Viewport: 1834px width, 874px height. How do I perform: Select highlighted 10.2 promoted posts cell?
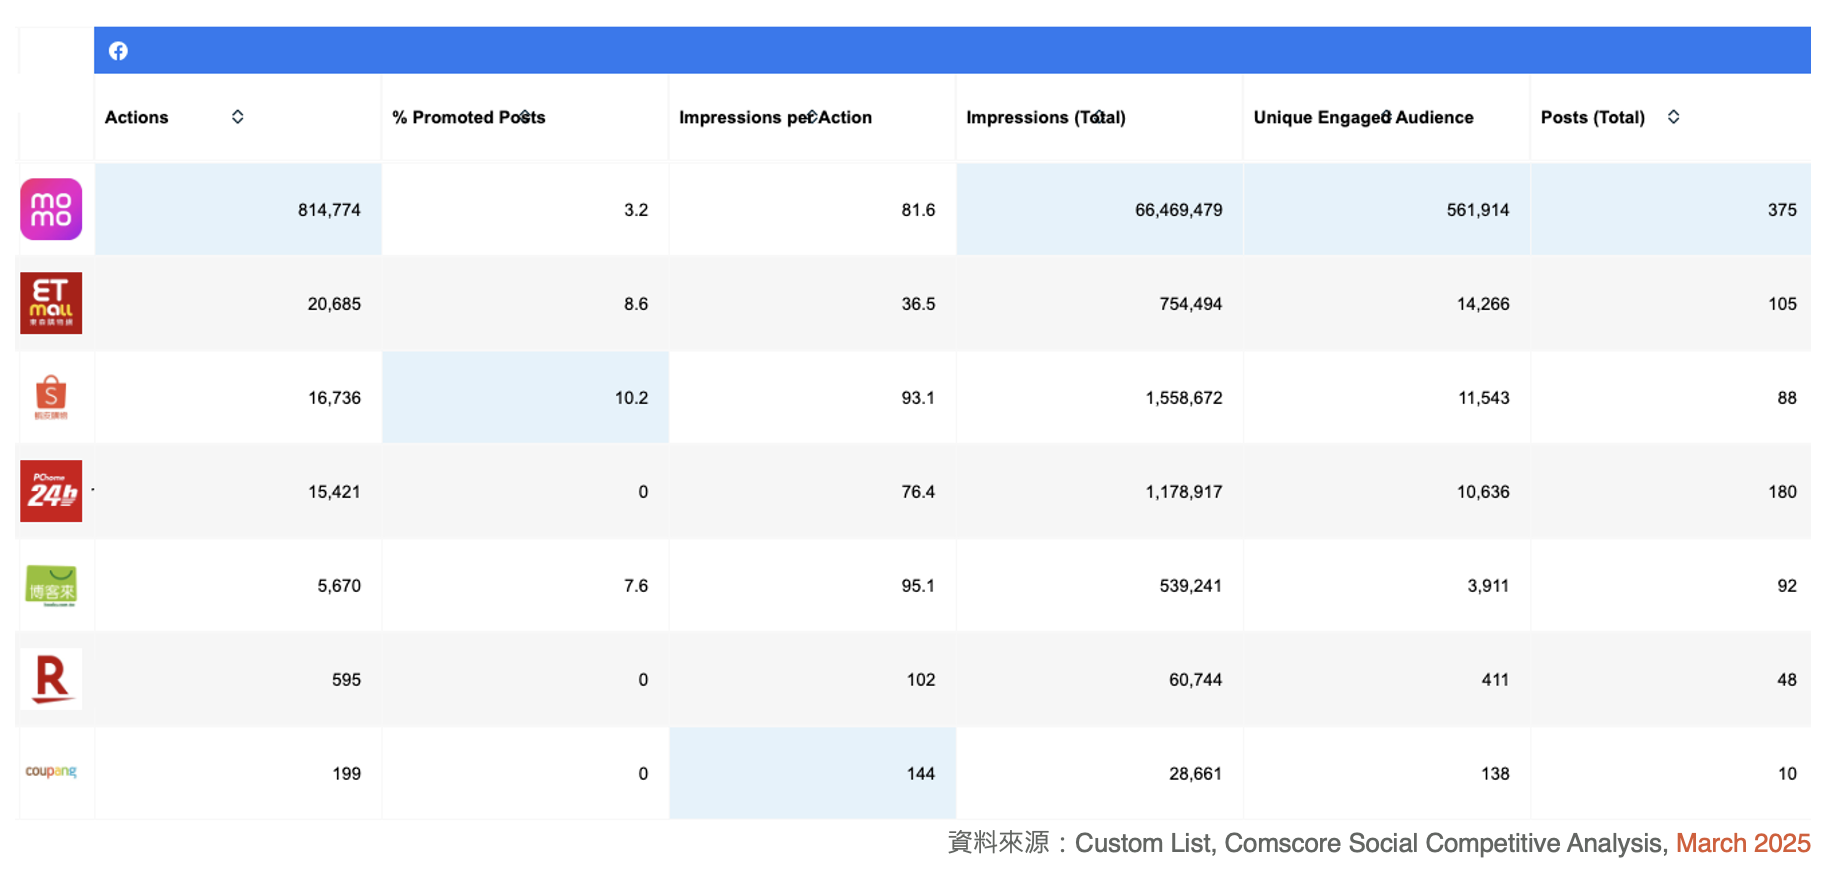pyautogui.click(x=525, y=397)
